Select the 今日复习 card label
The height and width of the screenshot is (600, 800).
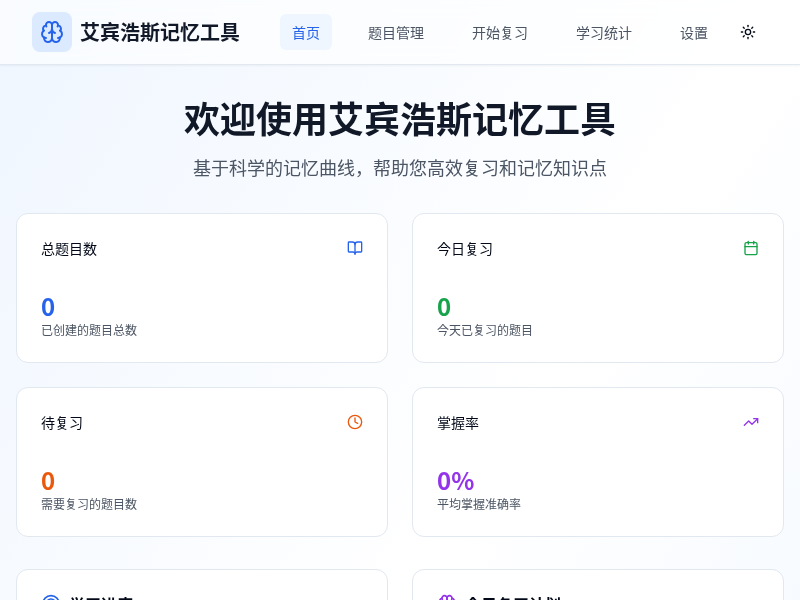click(465, 249)
